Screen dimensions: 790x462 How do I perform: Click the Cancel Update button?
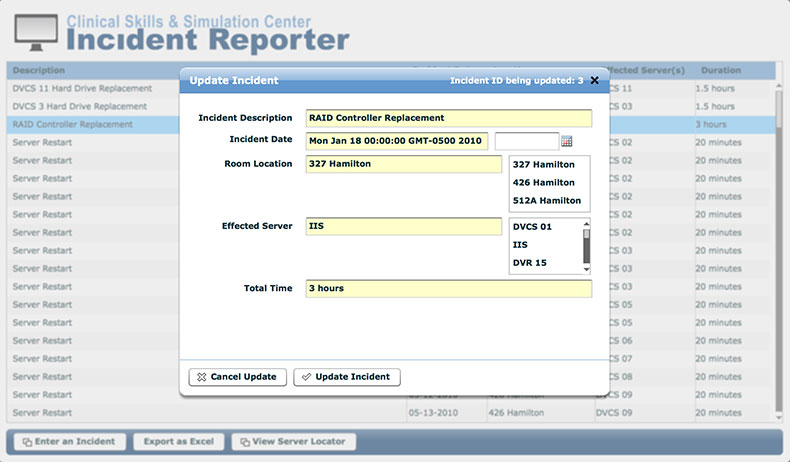(x=237, y=377)
